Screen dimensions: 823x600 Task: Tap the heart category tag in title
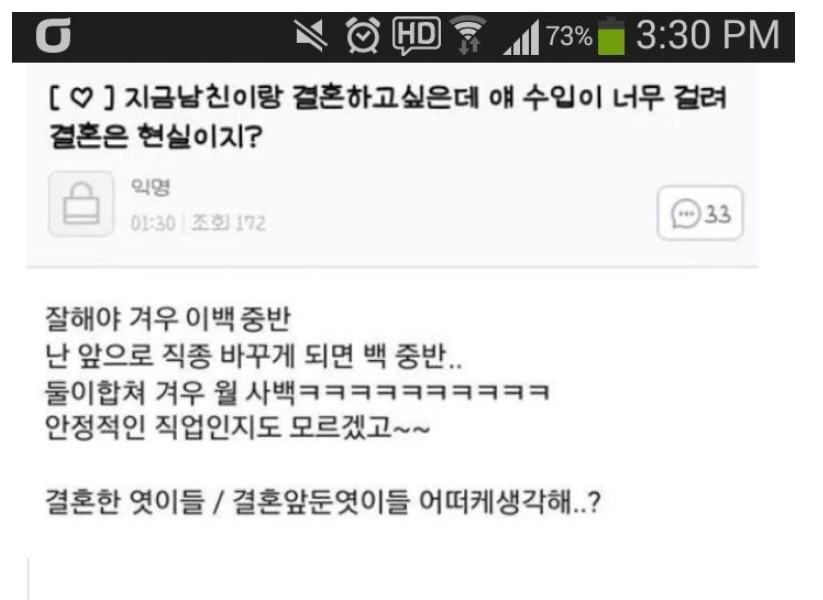(81, 98)
